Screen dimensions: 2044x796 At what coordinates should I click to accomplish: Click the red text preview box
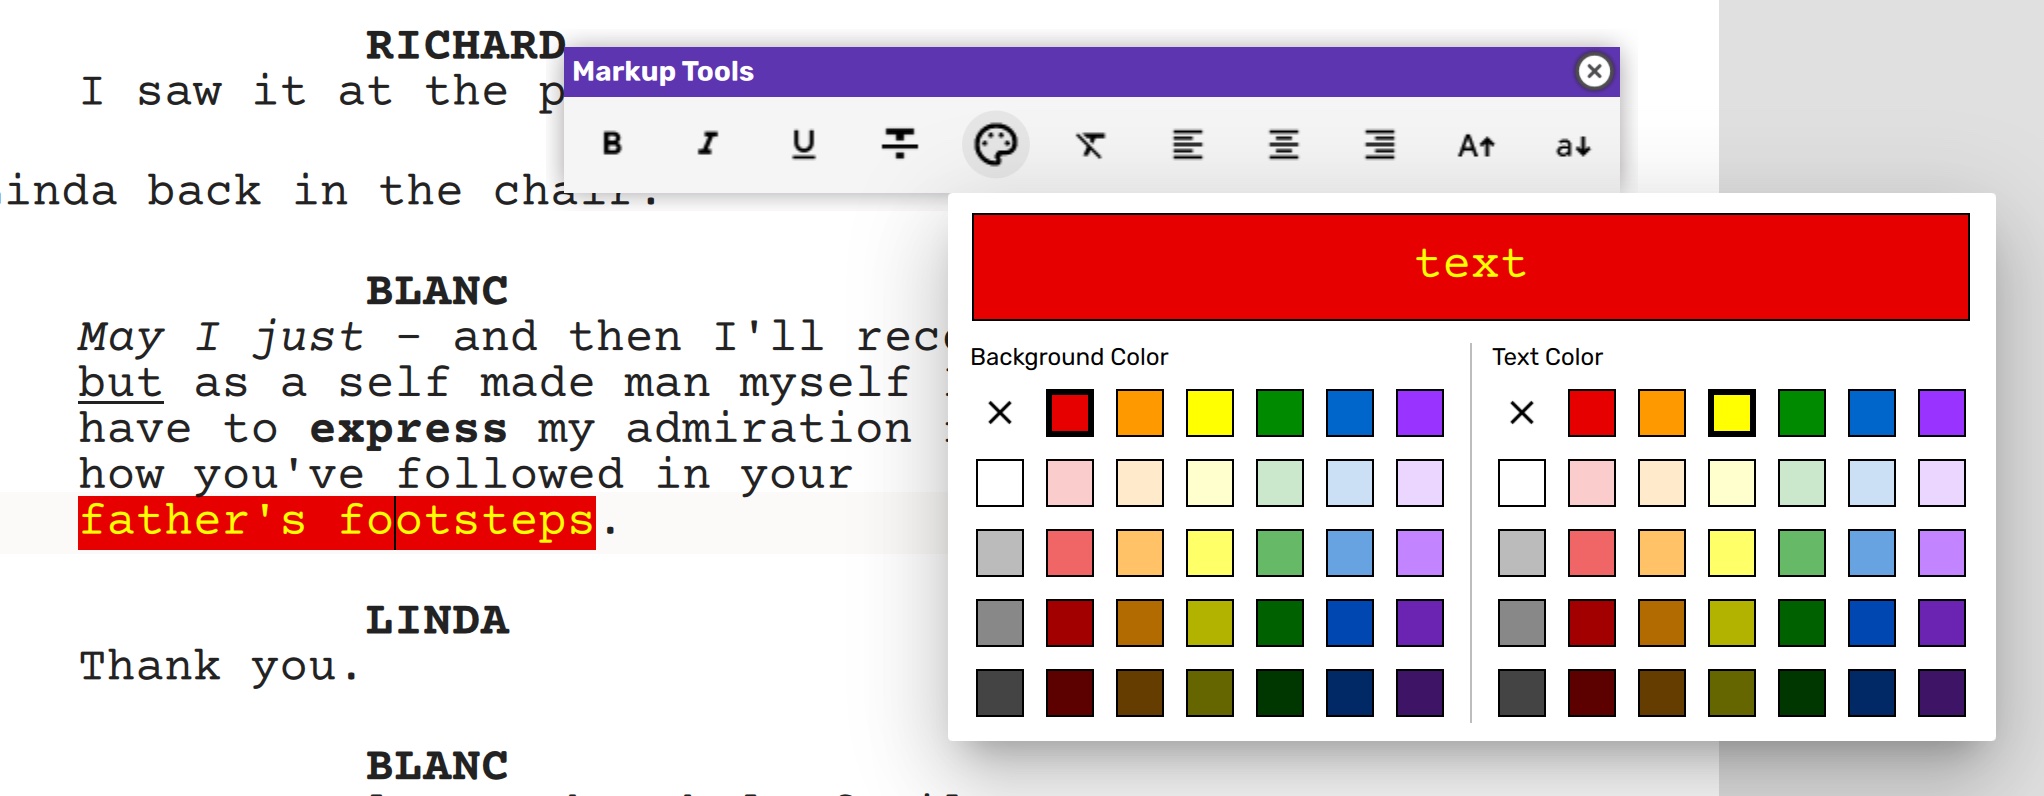pyautogui.click(x=1470, y=266)
